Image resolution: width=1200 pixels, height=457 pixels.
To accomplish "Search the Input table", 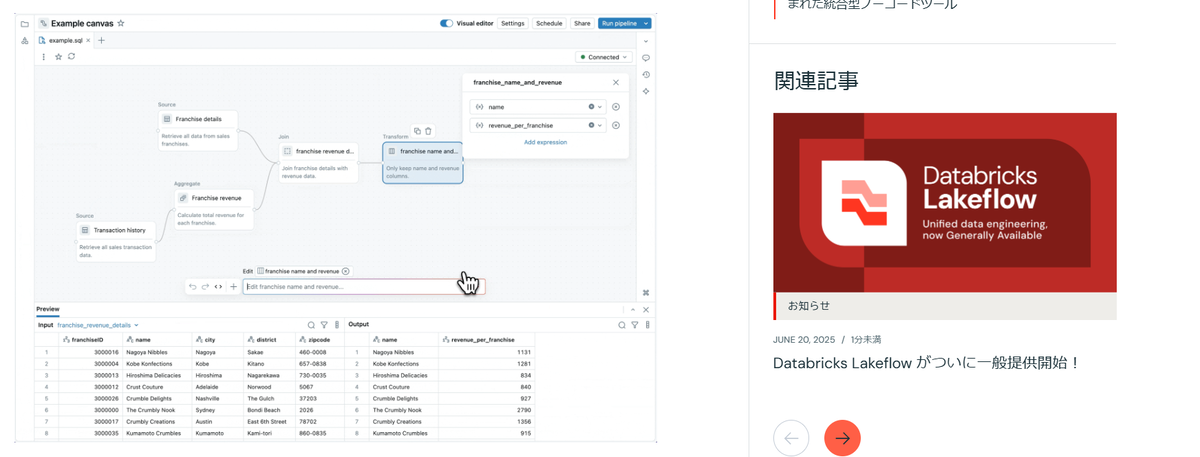I will coord(311,325).
